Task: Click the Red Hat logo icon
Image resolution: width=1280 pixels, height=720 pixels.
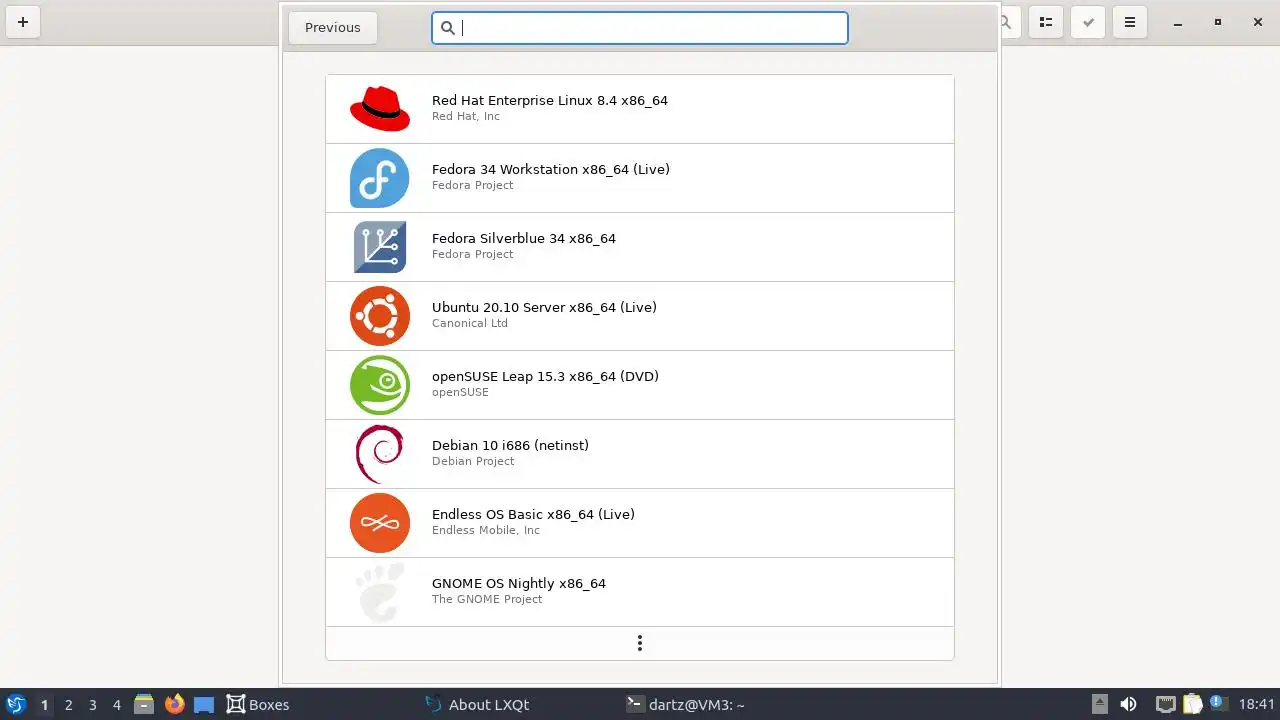Action: pos(380,109)
